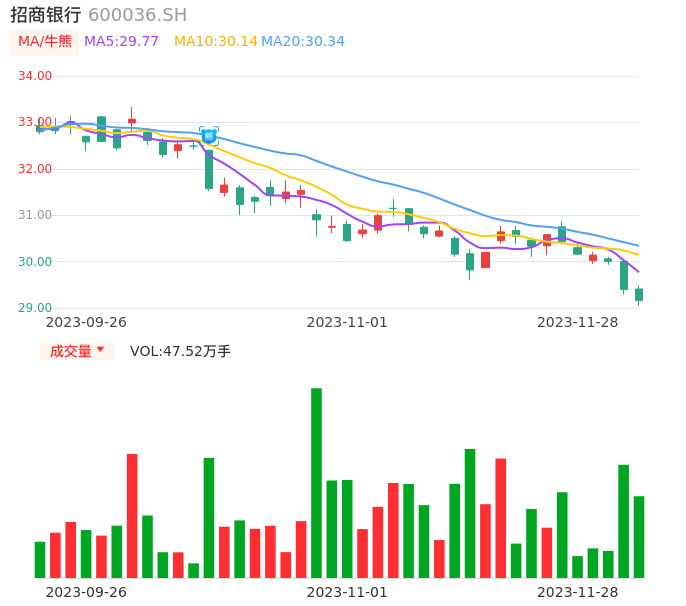Click the long green candlestick below the bear marker

click(209, 170)
